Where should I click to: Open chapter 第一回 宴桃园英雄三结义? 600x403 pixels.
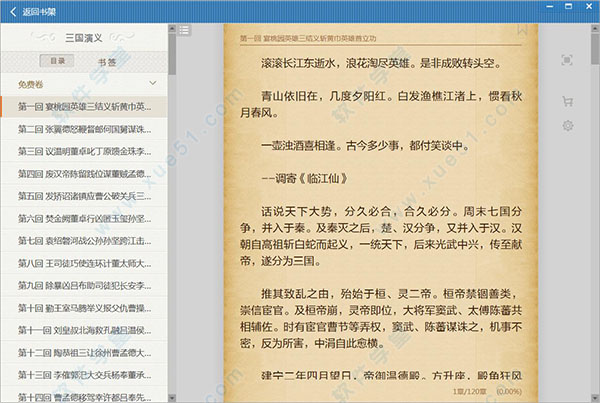tap(84, 107)
